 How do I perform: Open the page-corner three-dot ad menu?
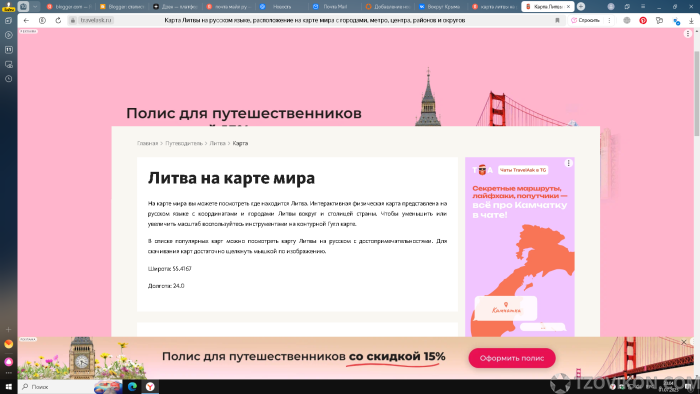[x=688, y=33]
